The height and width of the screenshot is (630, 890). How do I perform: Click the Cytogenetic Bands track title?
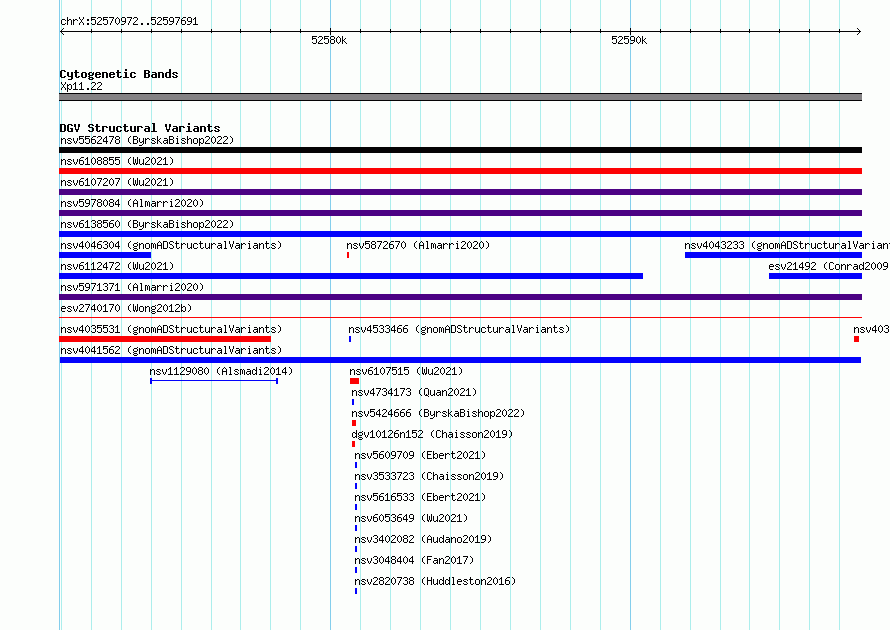pos(119,74)
